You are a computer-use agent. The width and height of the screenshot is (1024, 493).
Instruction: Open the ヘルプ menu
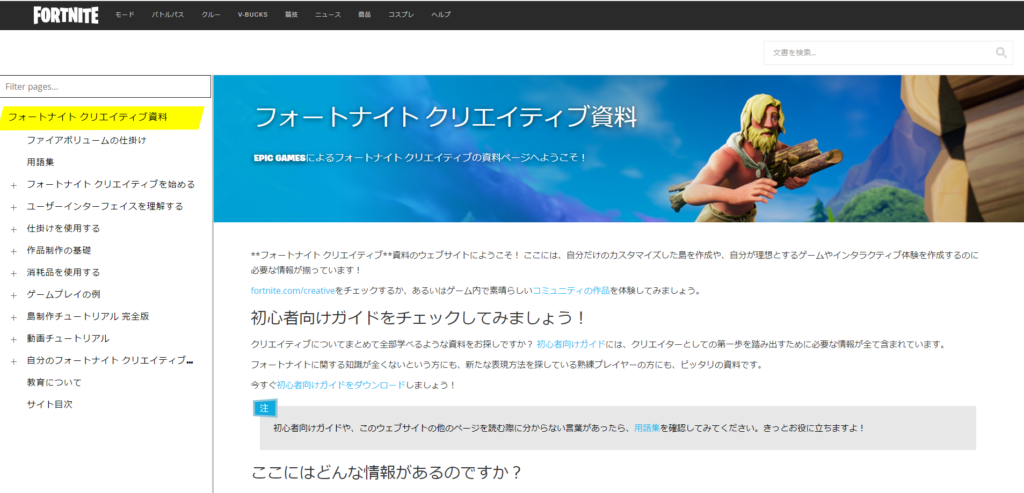pos(440,16)
